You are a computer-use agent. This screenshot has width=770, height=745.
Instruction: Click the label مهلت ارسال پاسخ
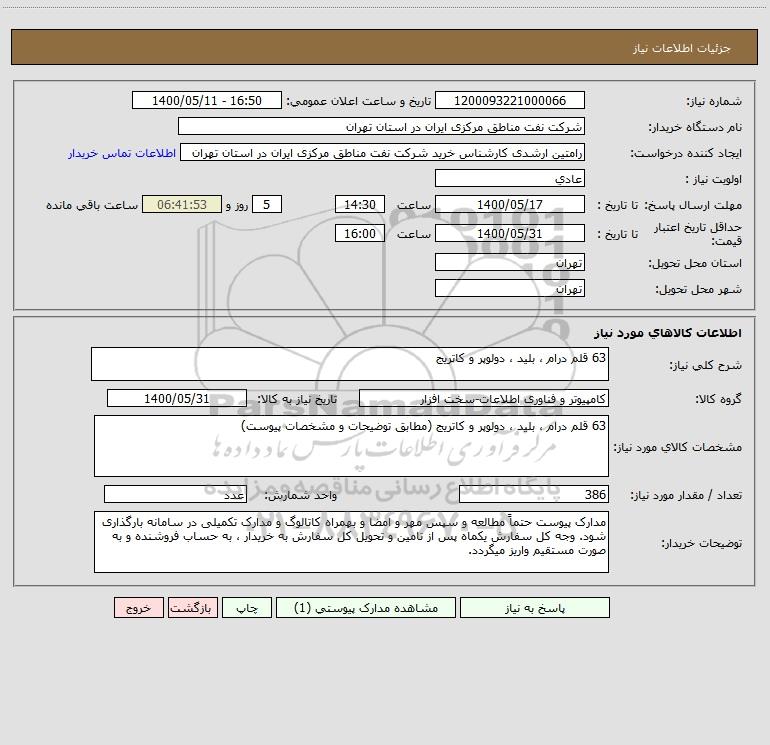click(693, 205)
